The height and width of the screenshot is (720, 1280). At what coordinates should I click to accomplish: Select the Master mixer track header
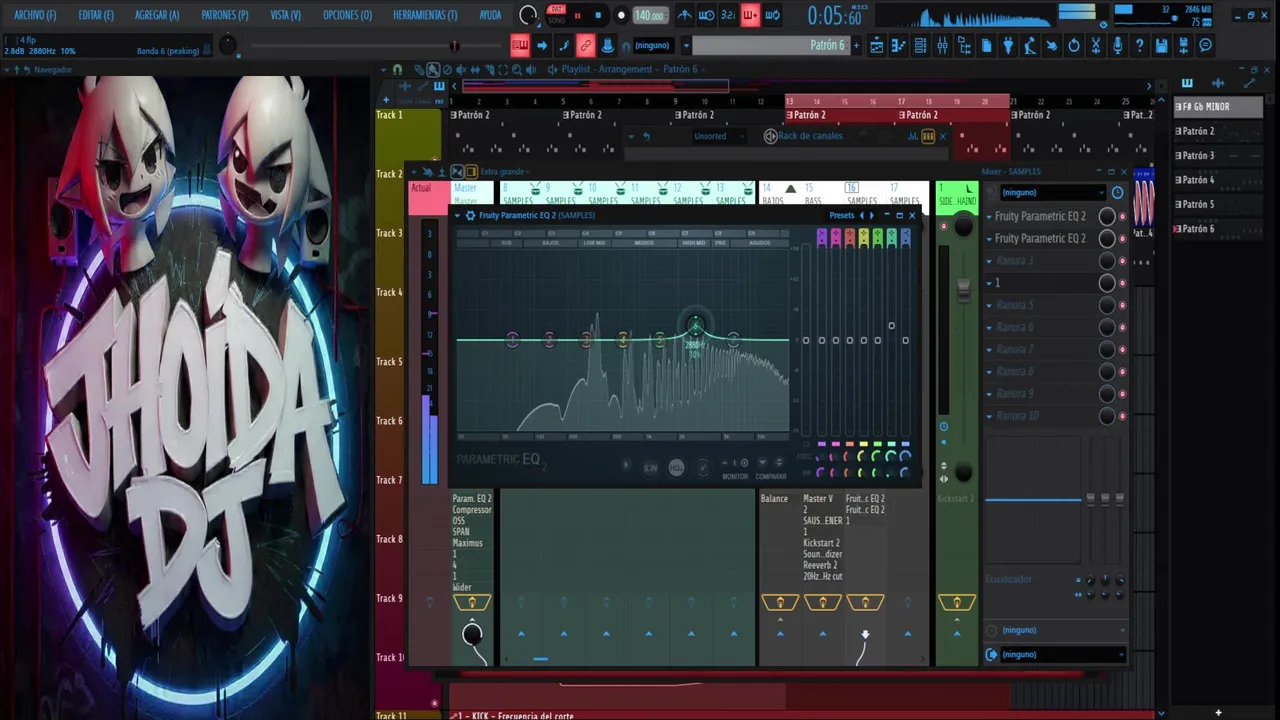coord(472,193)
